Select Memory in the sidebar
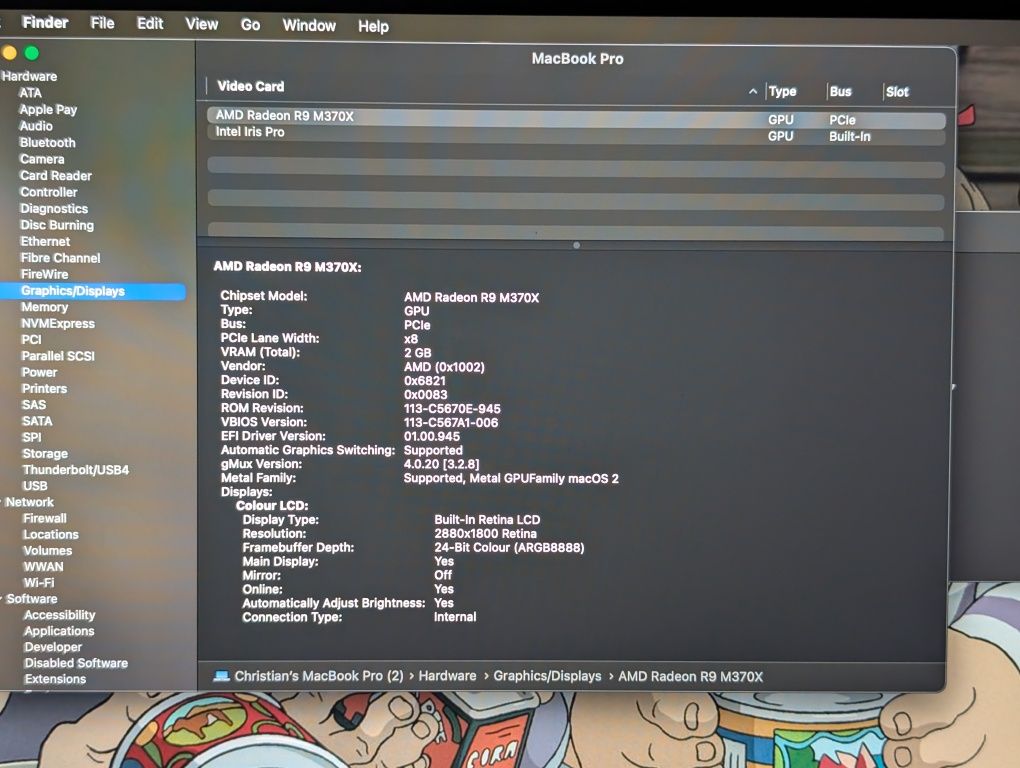 coord(44,307)
